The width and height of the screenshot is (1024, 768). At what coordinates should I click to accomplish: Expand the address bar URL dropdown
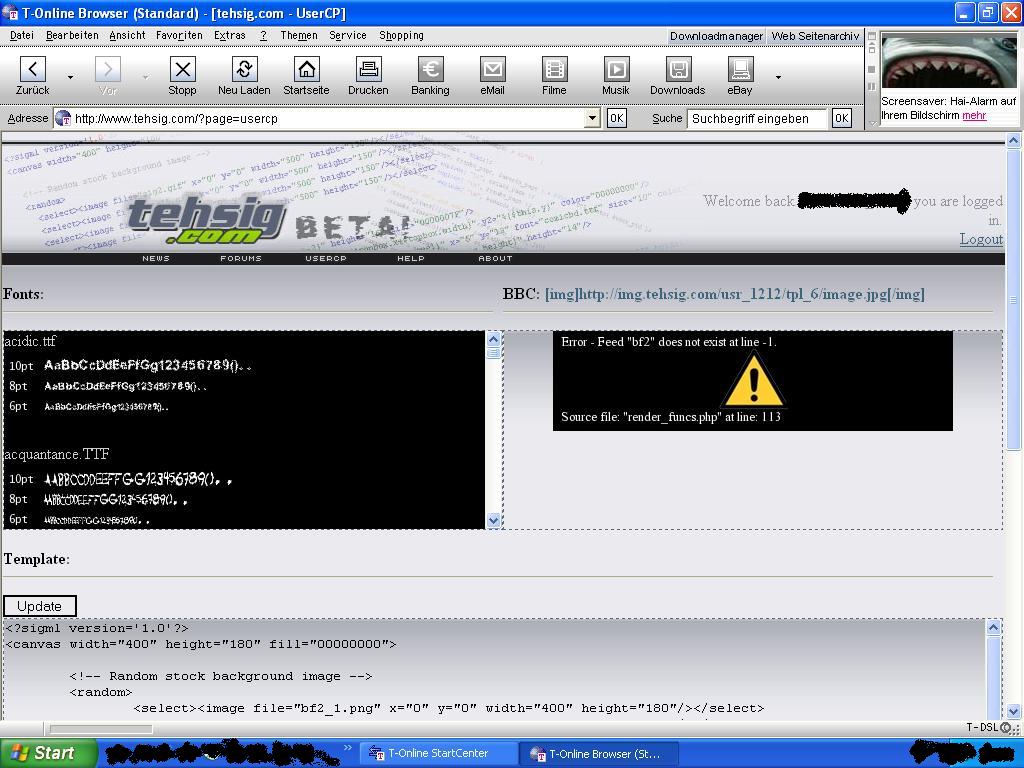592,118
